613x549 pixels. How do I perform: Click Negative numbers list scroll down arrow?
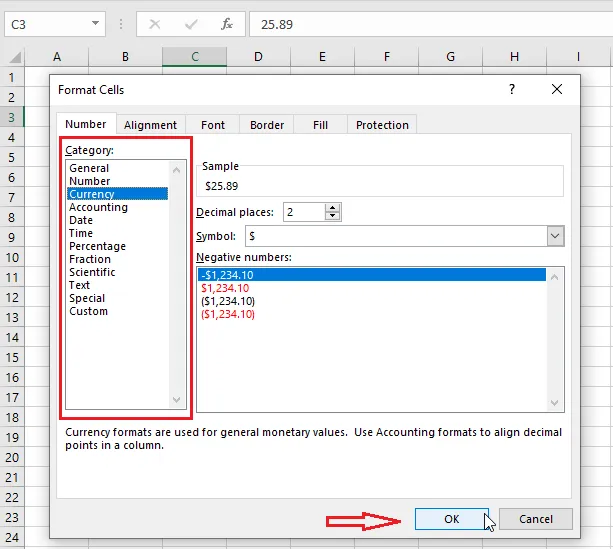554,402
